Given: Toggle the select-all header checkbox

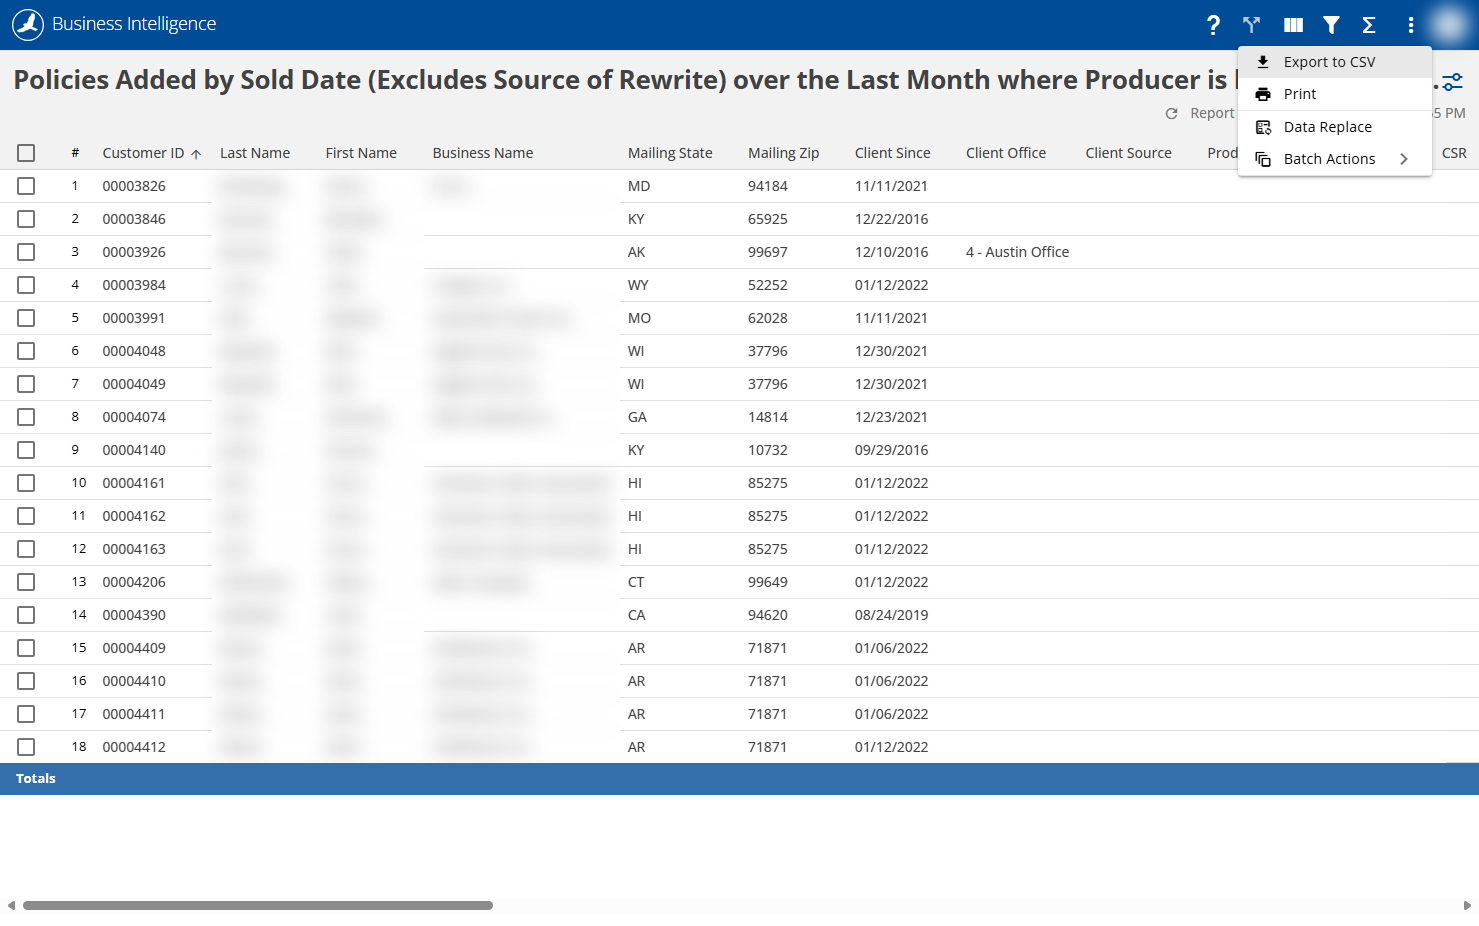Looking at the screenshot, I should [26, 153].
